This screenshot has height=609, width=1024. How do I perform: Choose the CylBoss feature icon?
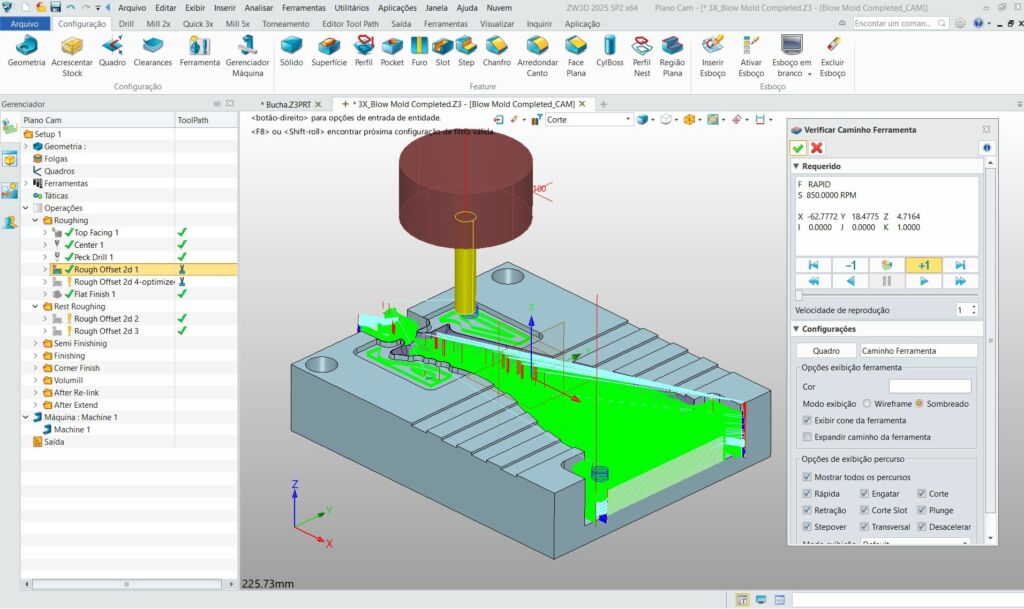pyautogui.click(x=609, y=52)
